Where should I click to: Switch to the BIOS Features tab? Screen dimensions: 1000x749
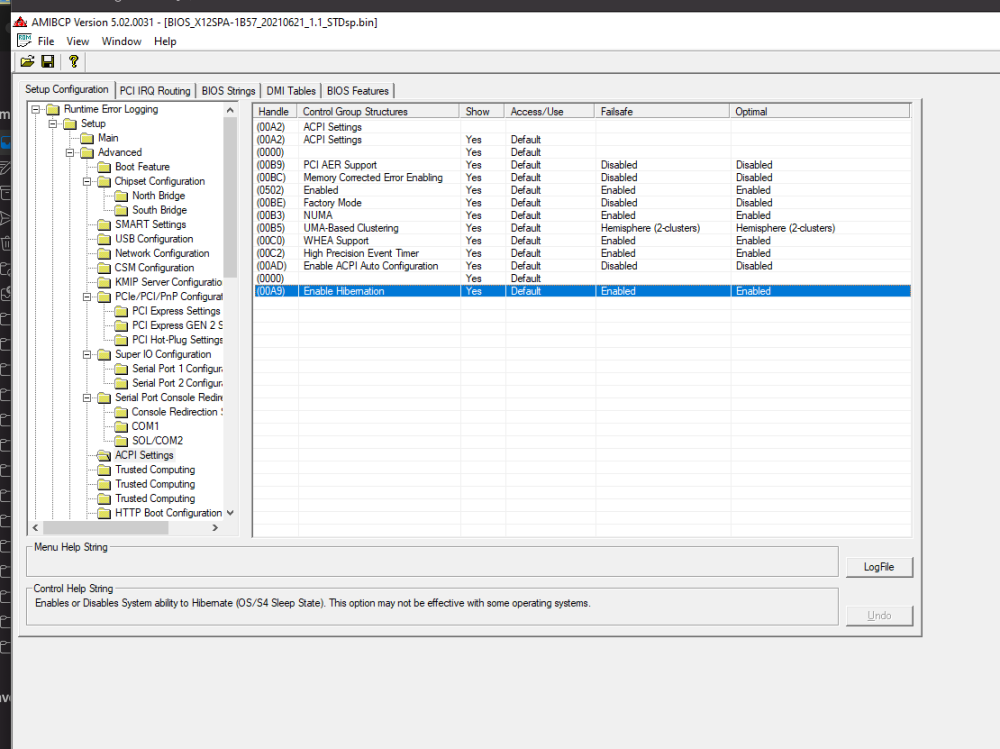[x=358, y=91]
